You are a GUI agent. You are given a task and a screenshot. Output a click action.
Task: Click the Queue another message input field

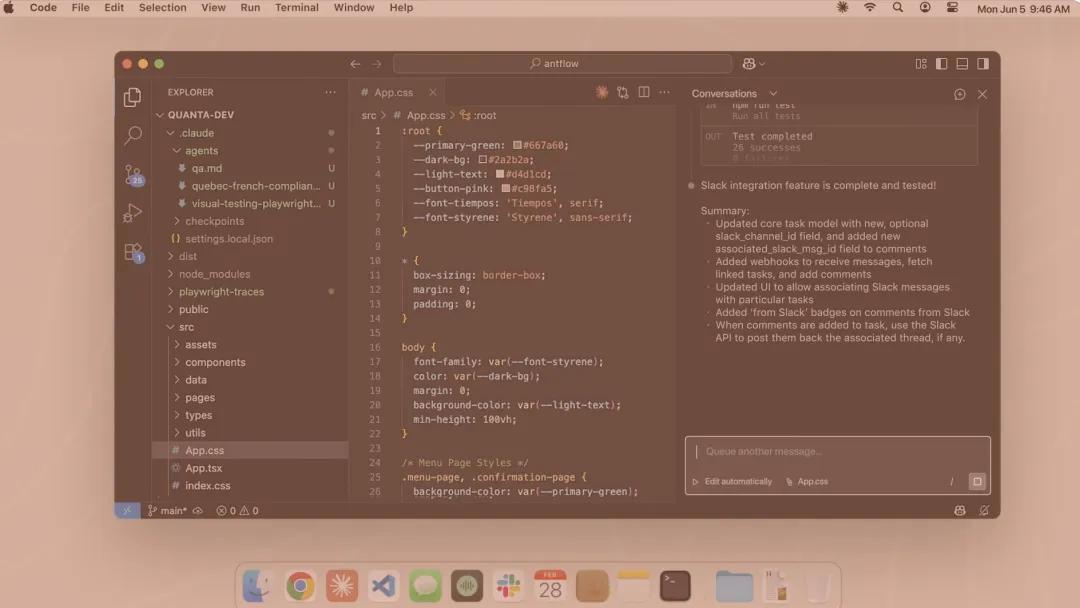(820, 452)
